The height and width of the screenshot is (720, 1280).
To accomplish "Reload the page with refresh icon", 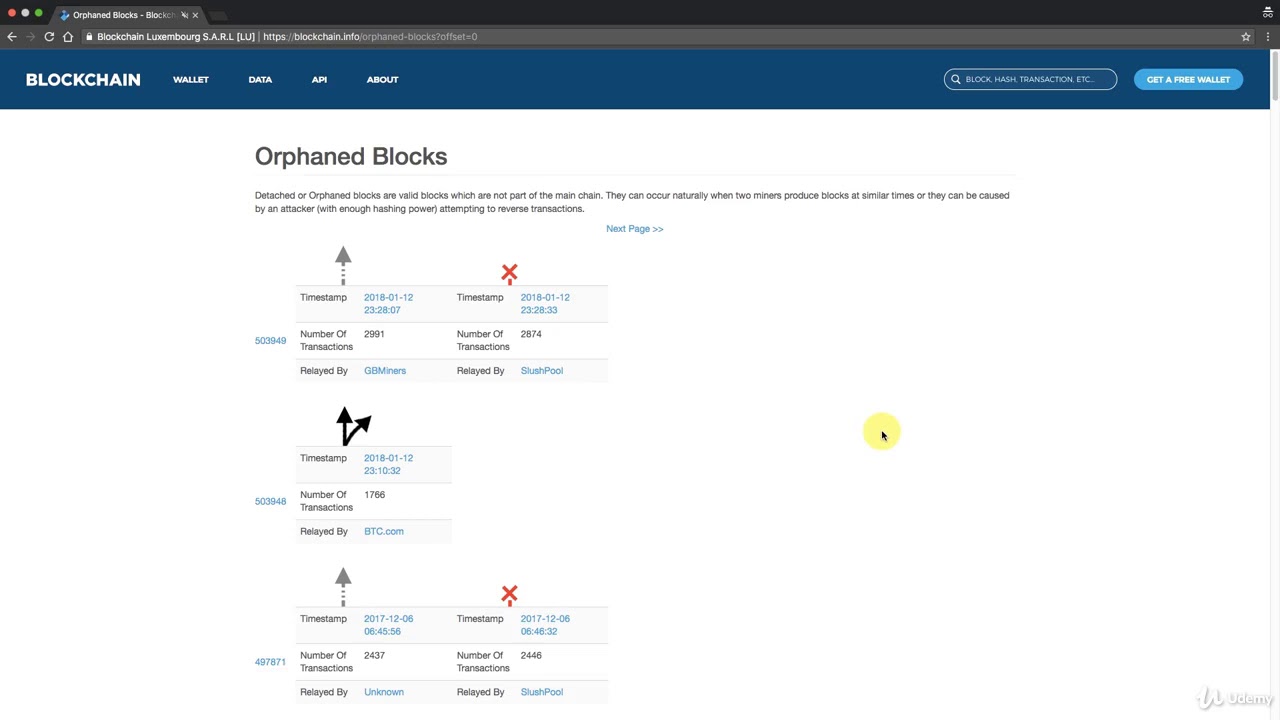I will pyautogui.click(x=49, y=37).
